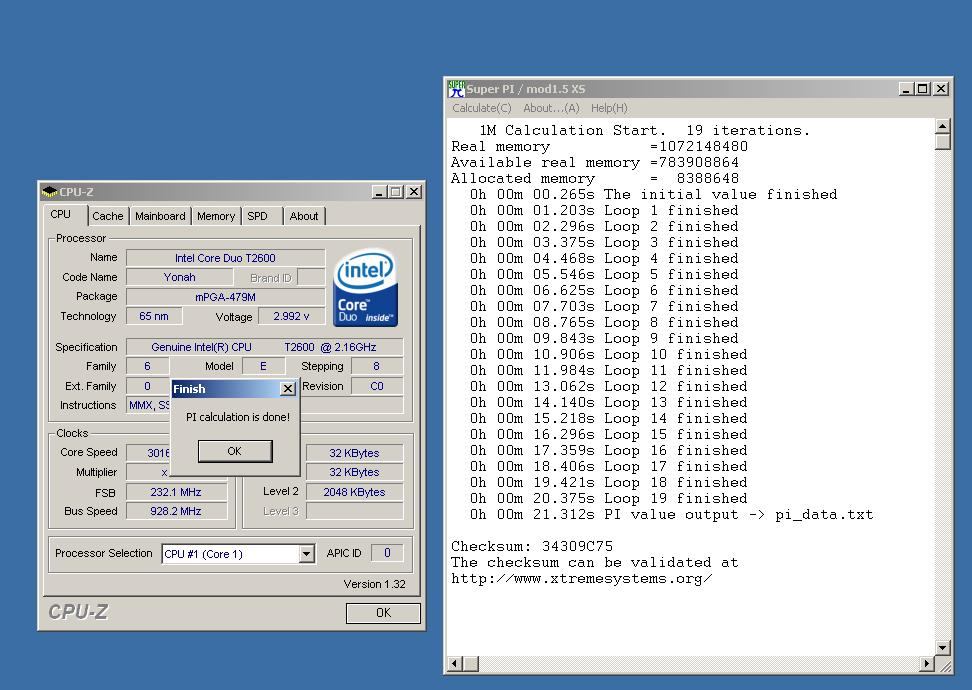Switch to the SPD tab in CPU-Z
972x690 pixels.
coord(257,216)
